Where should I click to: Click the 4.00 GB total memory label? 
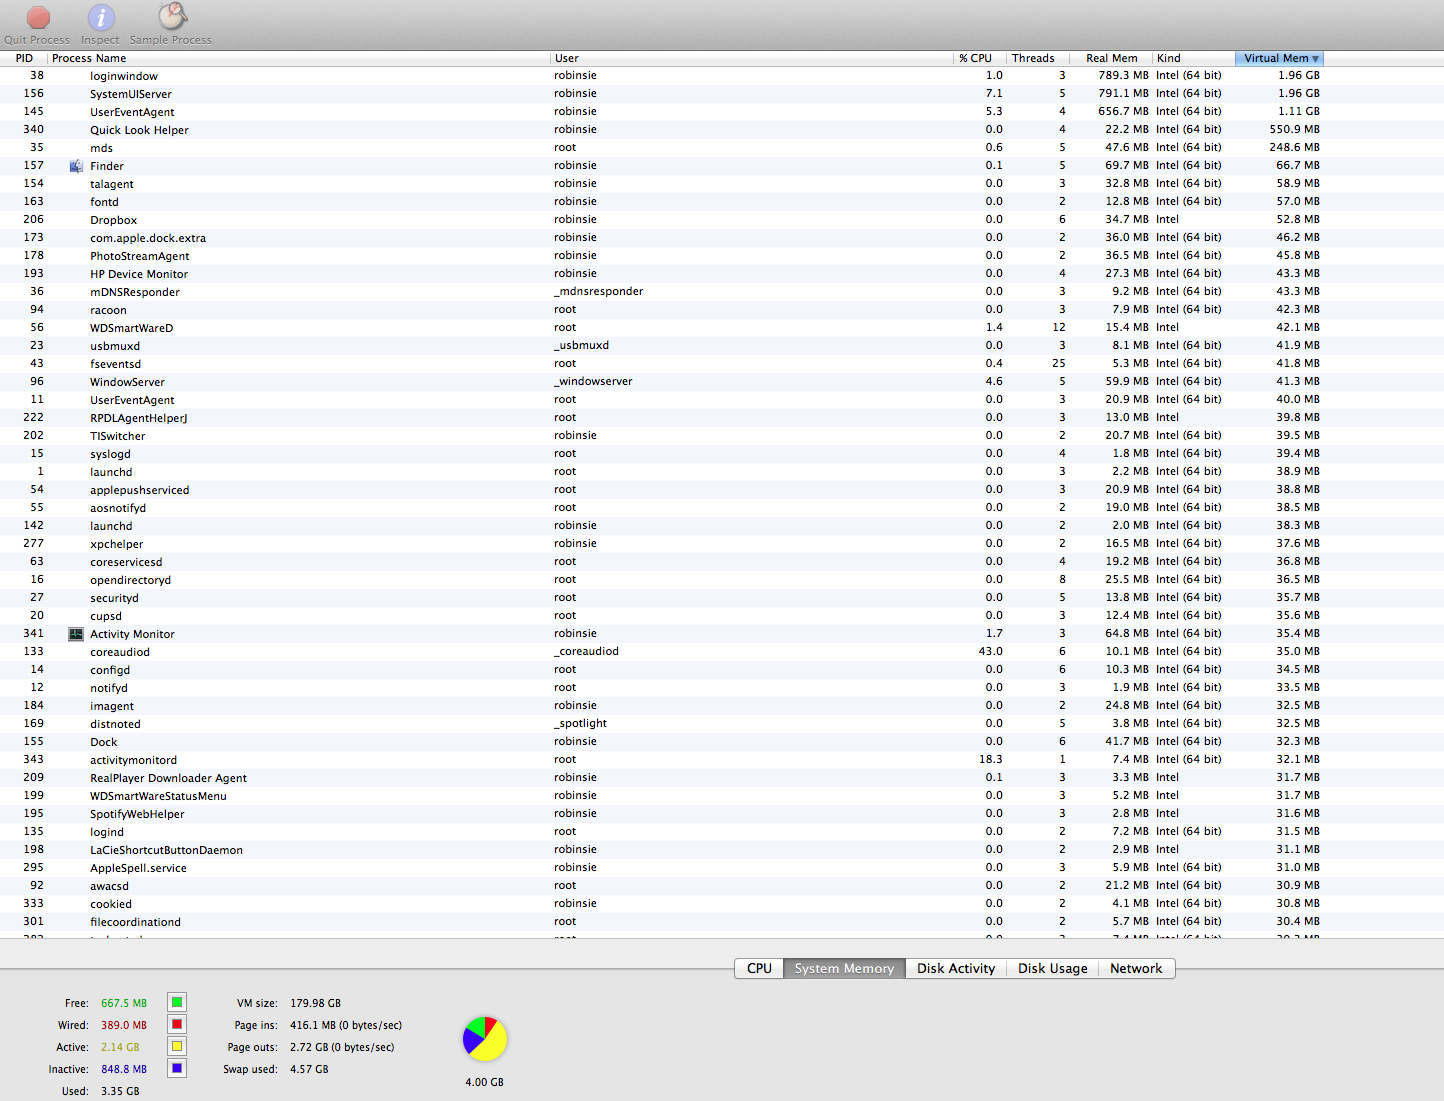[x=485, y=1082]
